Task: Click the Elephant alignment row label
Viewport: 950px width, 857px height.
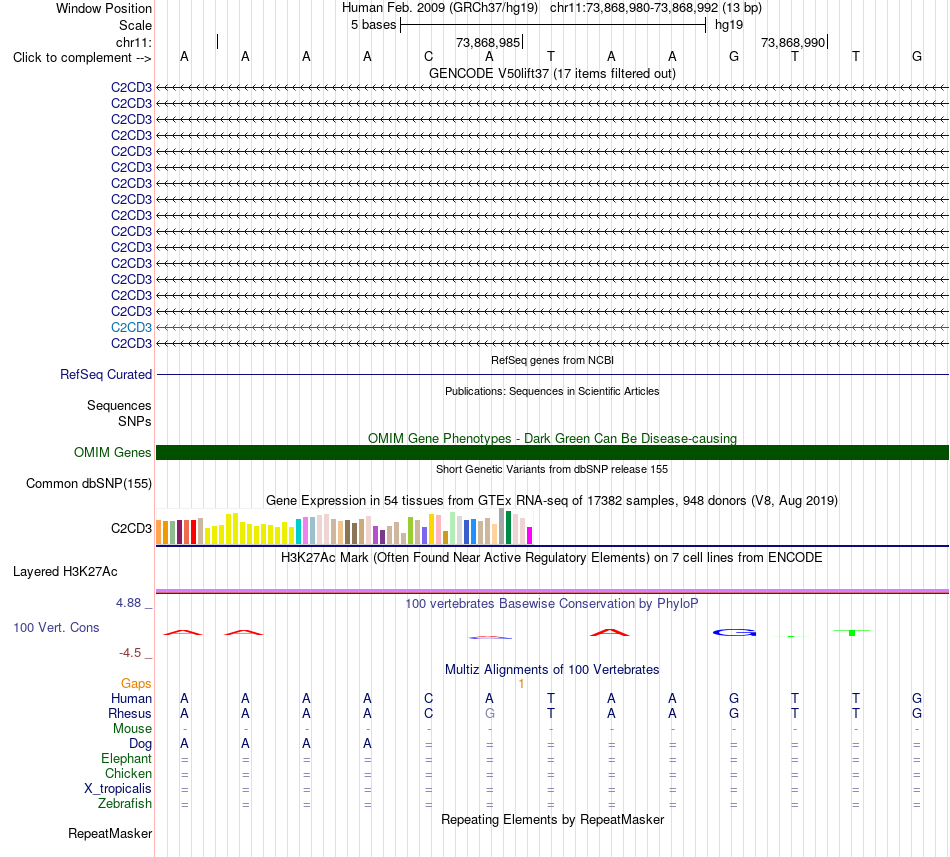Action: pyautogui.click(x=126, y=758)
